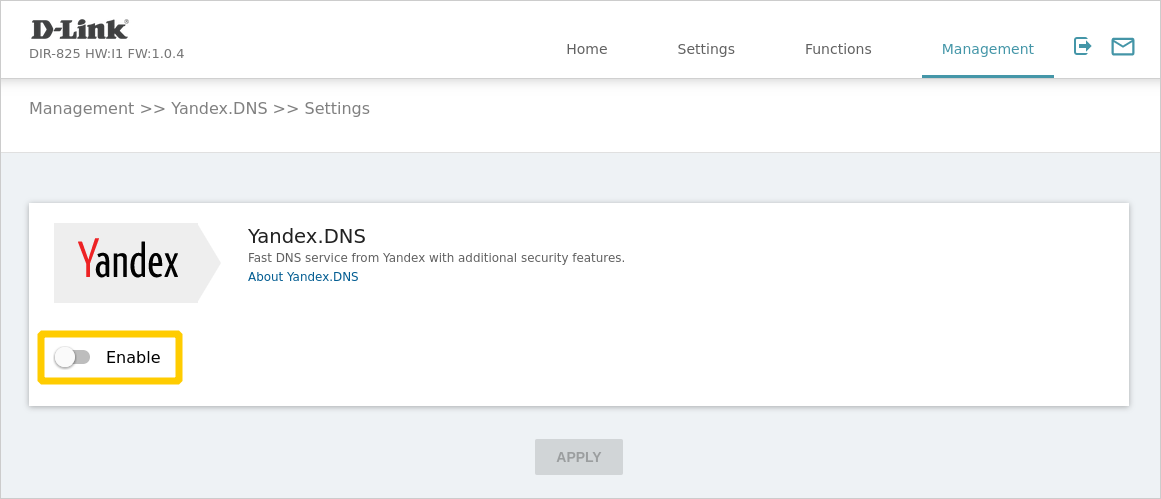Screen dimensions: 1161x499
Task: Go to the Home tab
Action: [586, 49]
